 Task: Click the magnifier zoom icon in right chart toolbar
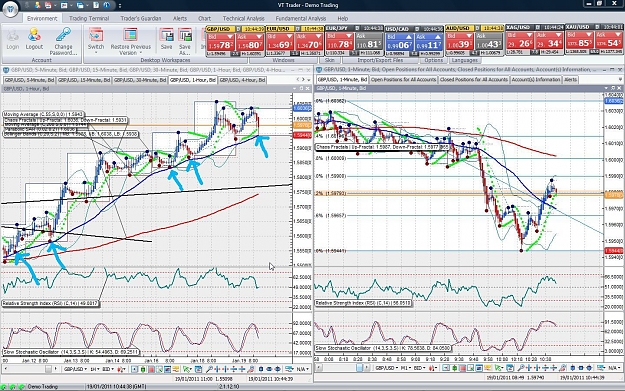click(521, 369)
